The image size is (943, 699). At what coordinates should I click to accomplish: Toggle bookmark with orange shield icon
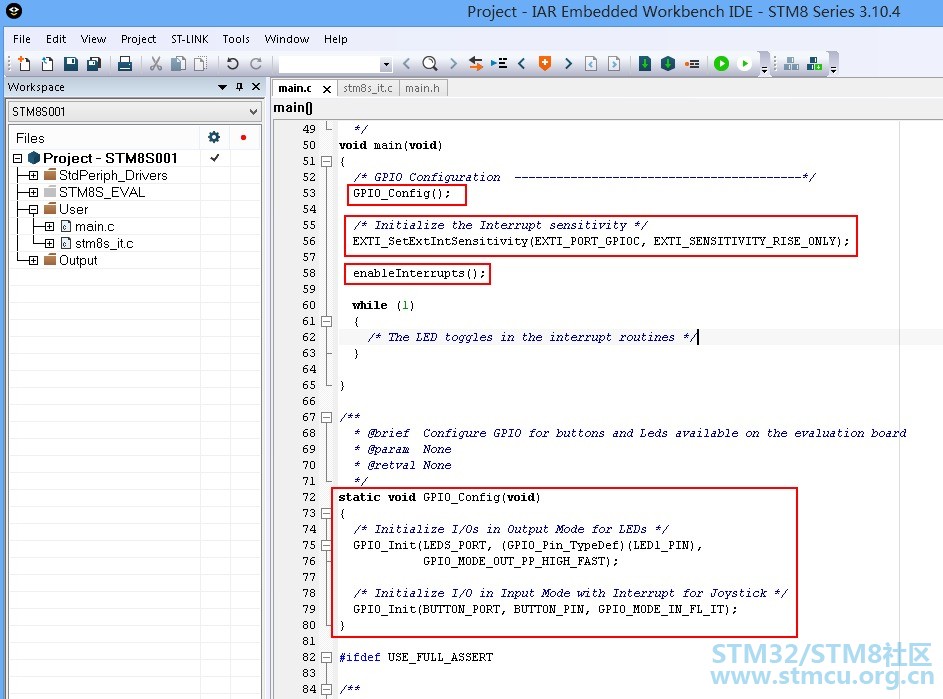545,63
